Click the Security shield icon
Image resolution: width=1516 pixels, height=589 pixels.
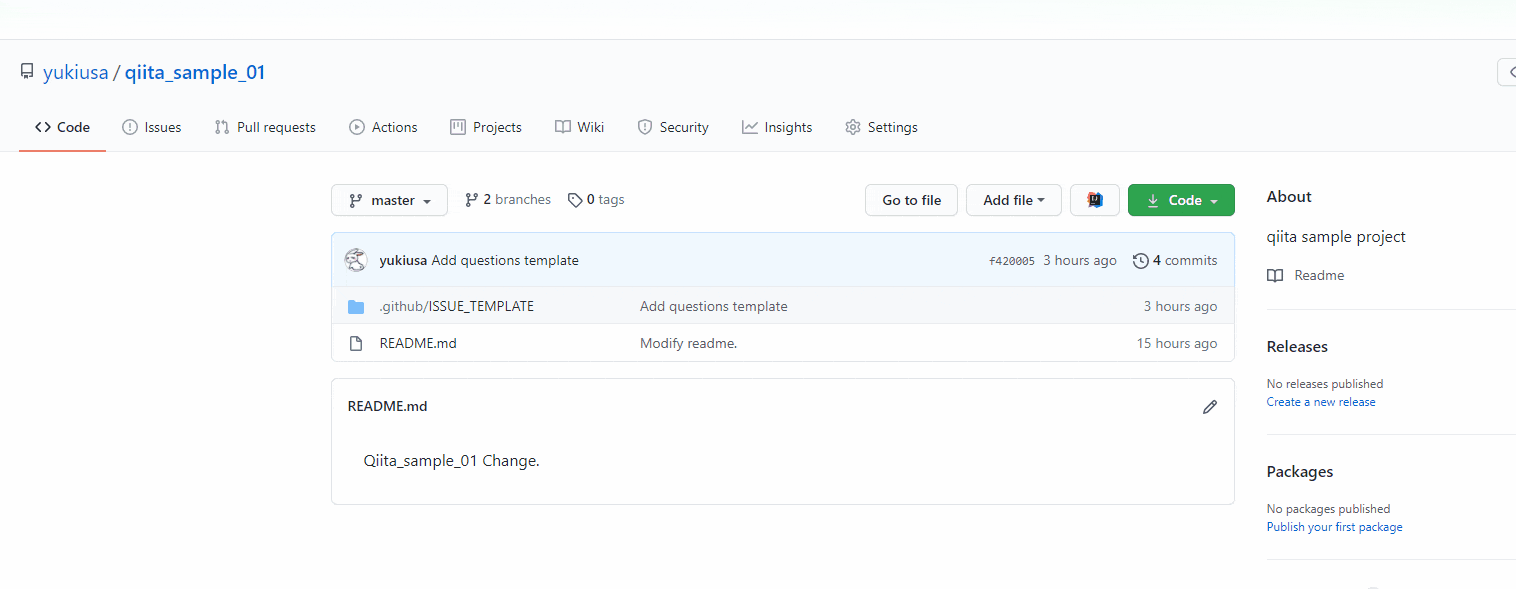point(643,127)
